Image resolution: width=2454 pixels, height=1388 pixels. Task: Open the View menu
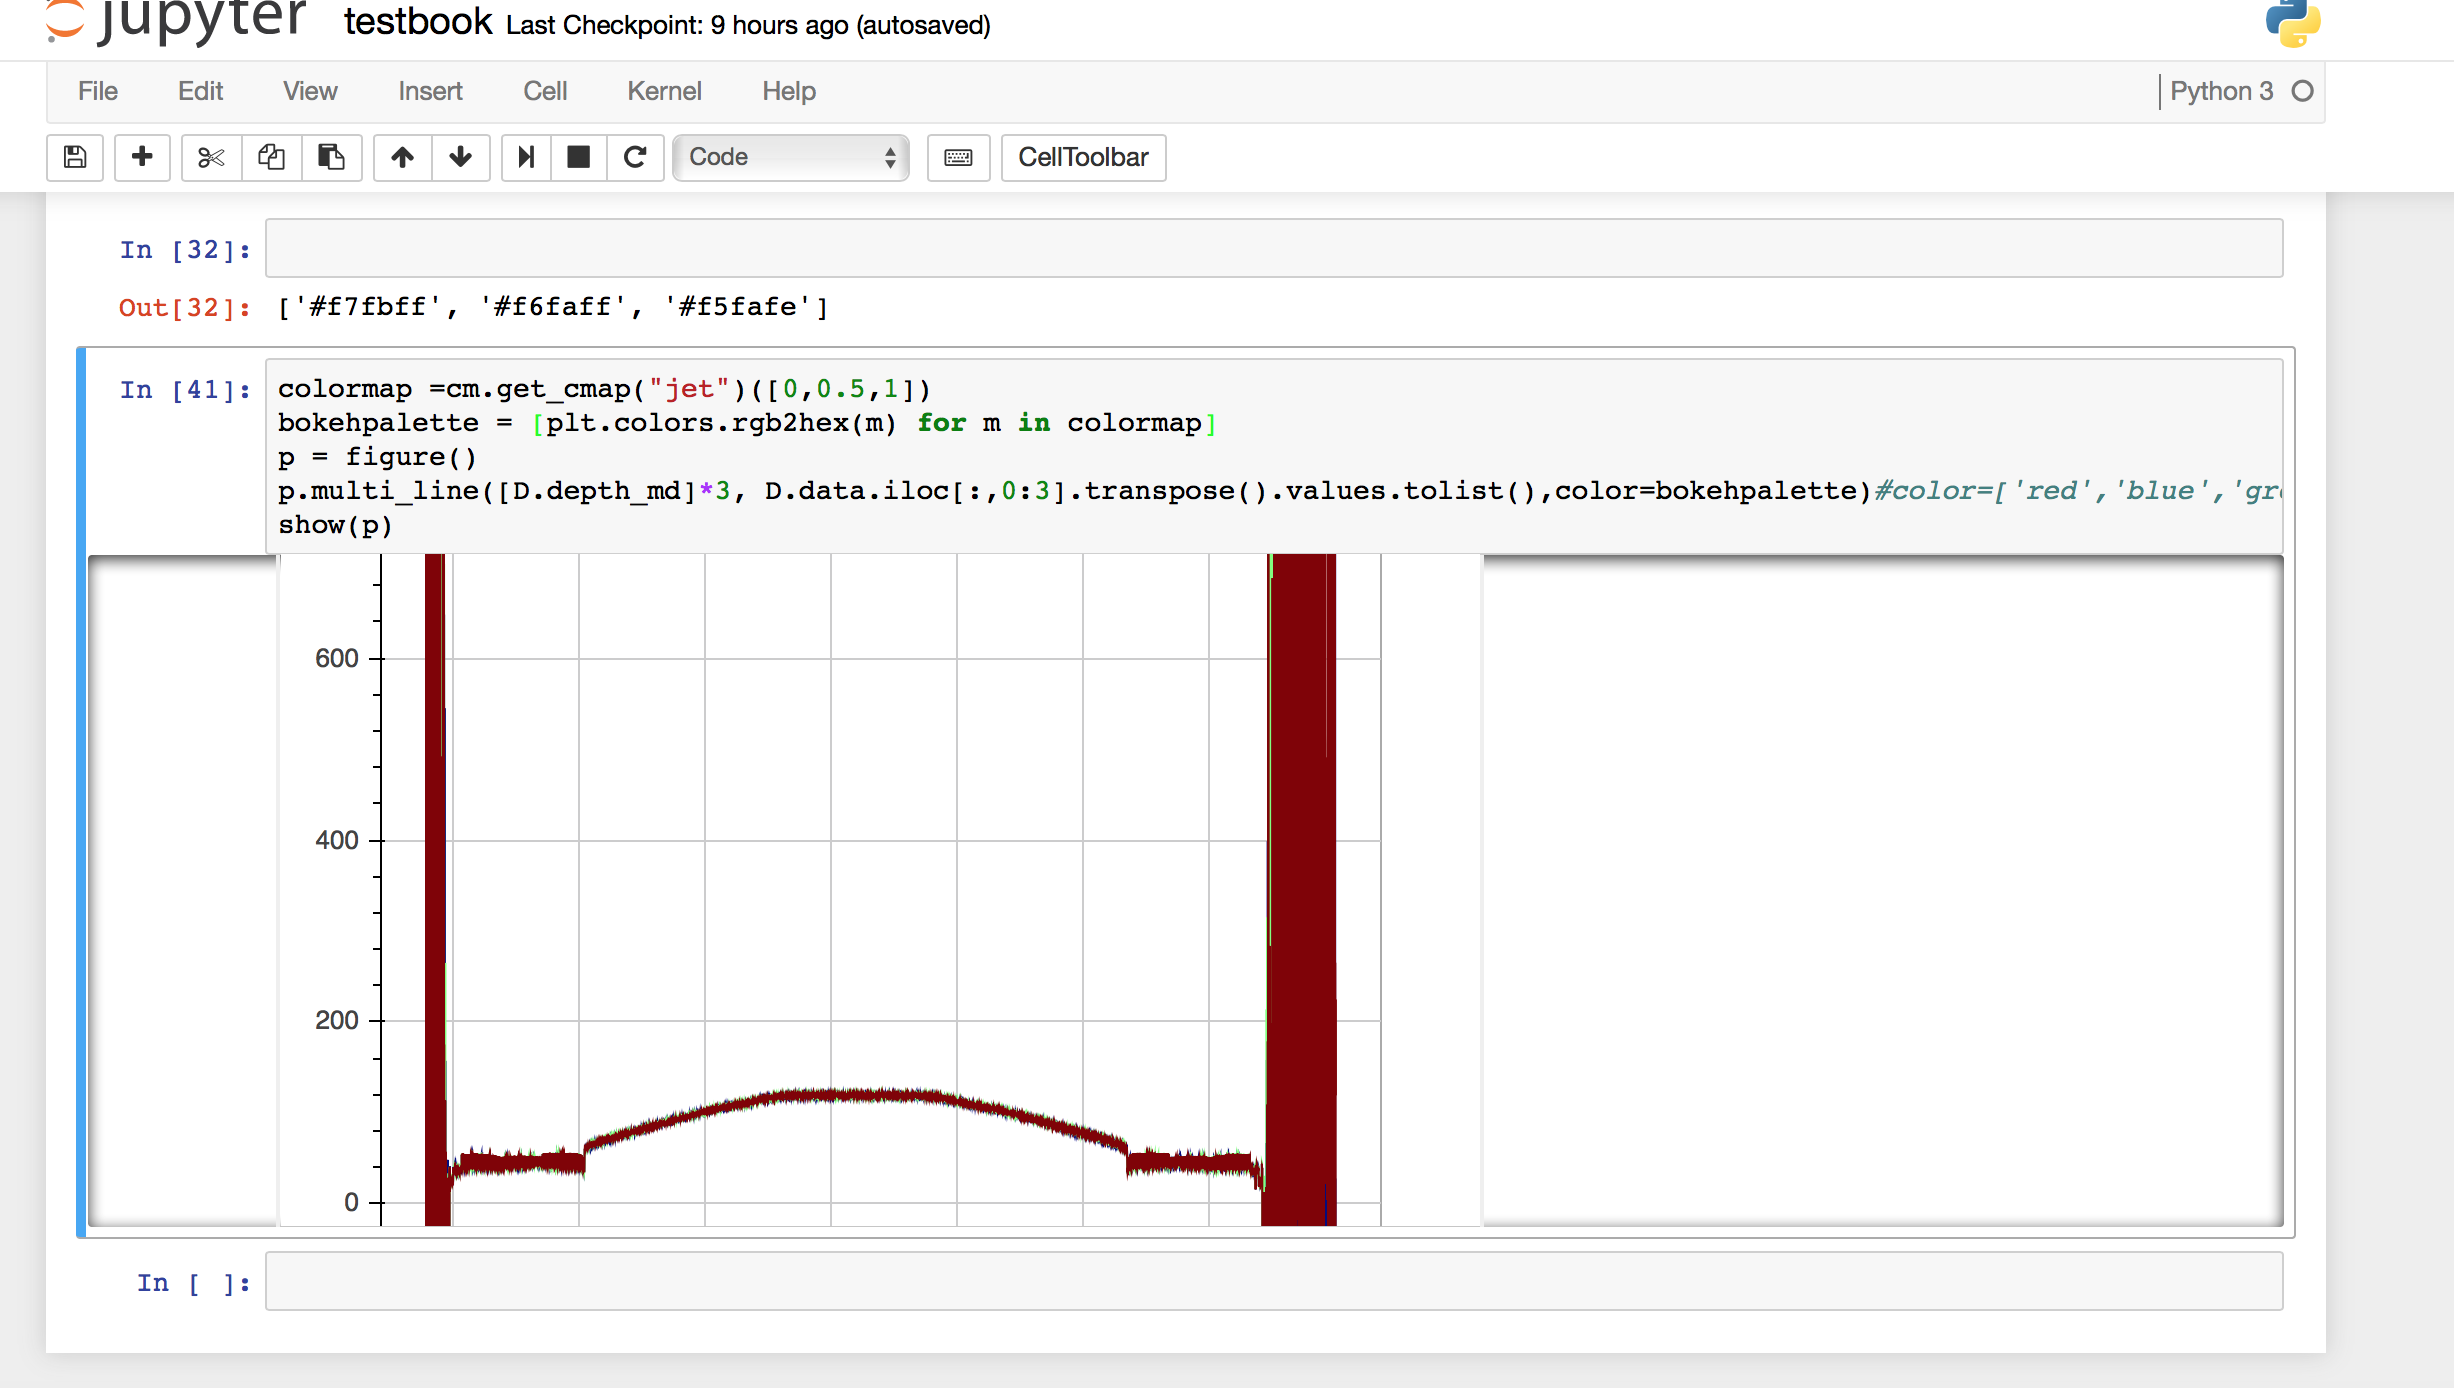[x=310, y=91]
